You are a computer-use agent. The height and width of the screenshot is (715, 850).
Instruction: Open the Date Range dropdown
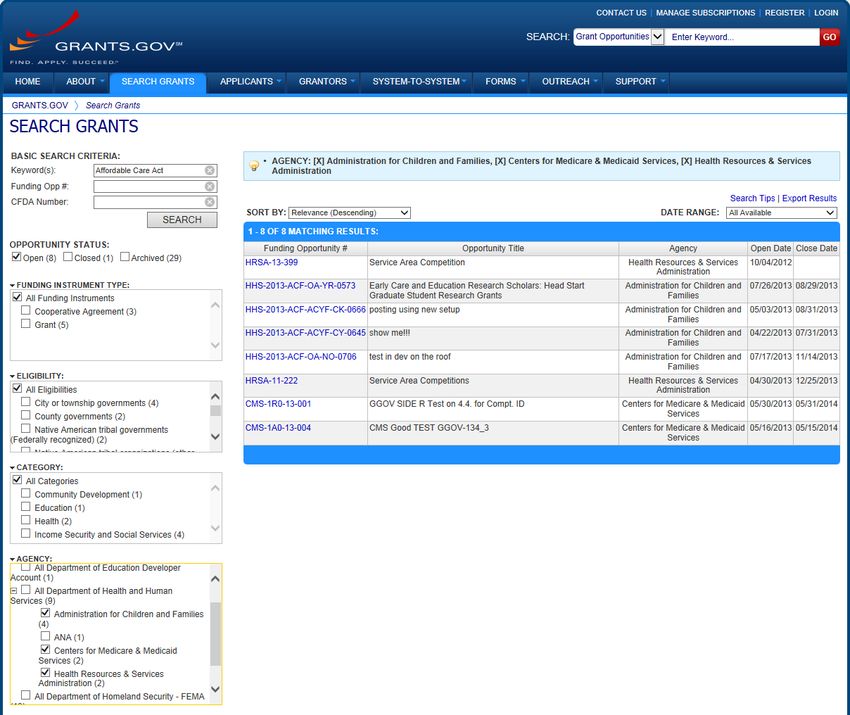(781, 213)
